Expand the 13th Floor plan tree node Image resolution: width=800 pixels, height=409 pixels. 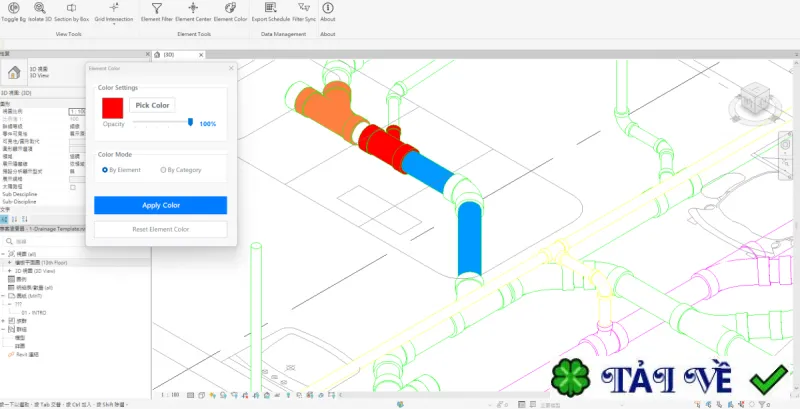[9, 262]
